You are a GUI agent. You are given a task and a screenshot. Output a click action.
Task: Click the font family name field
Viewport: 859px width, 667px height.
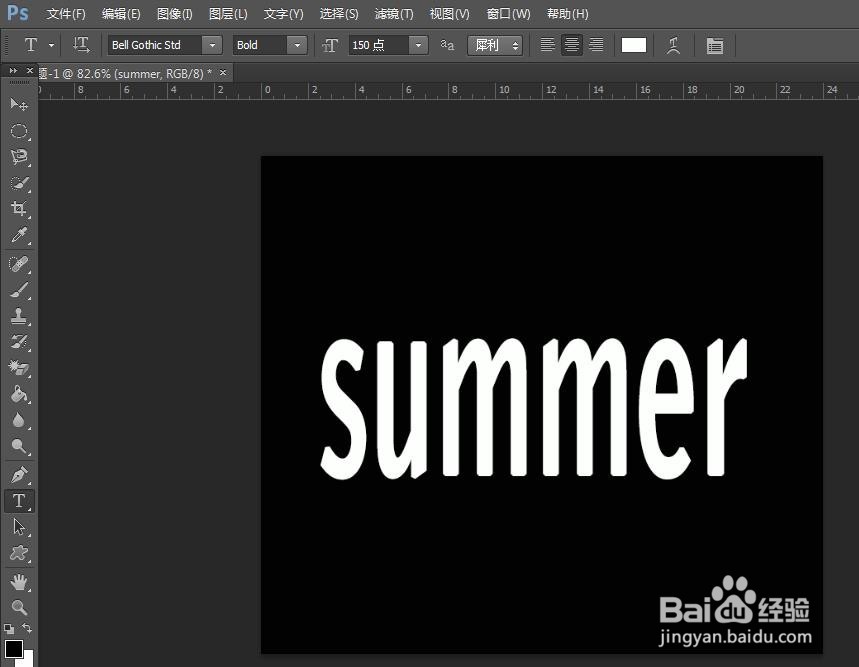155,45
